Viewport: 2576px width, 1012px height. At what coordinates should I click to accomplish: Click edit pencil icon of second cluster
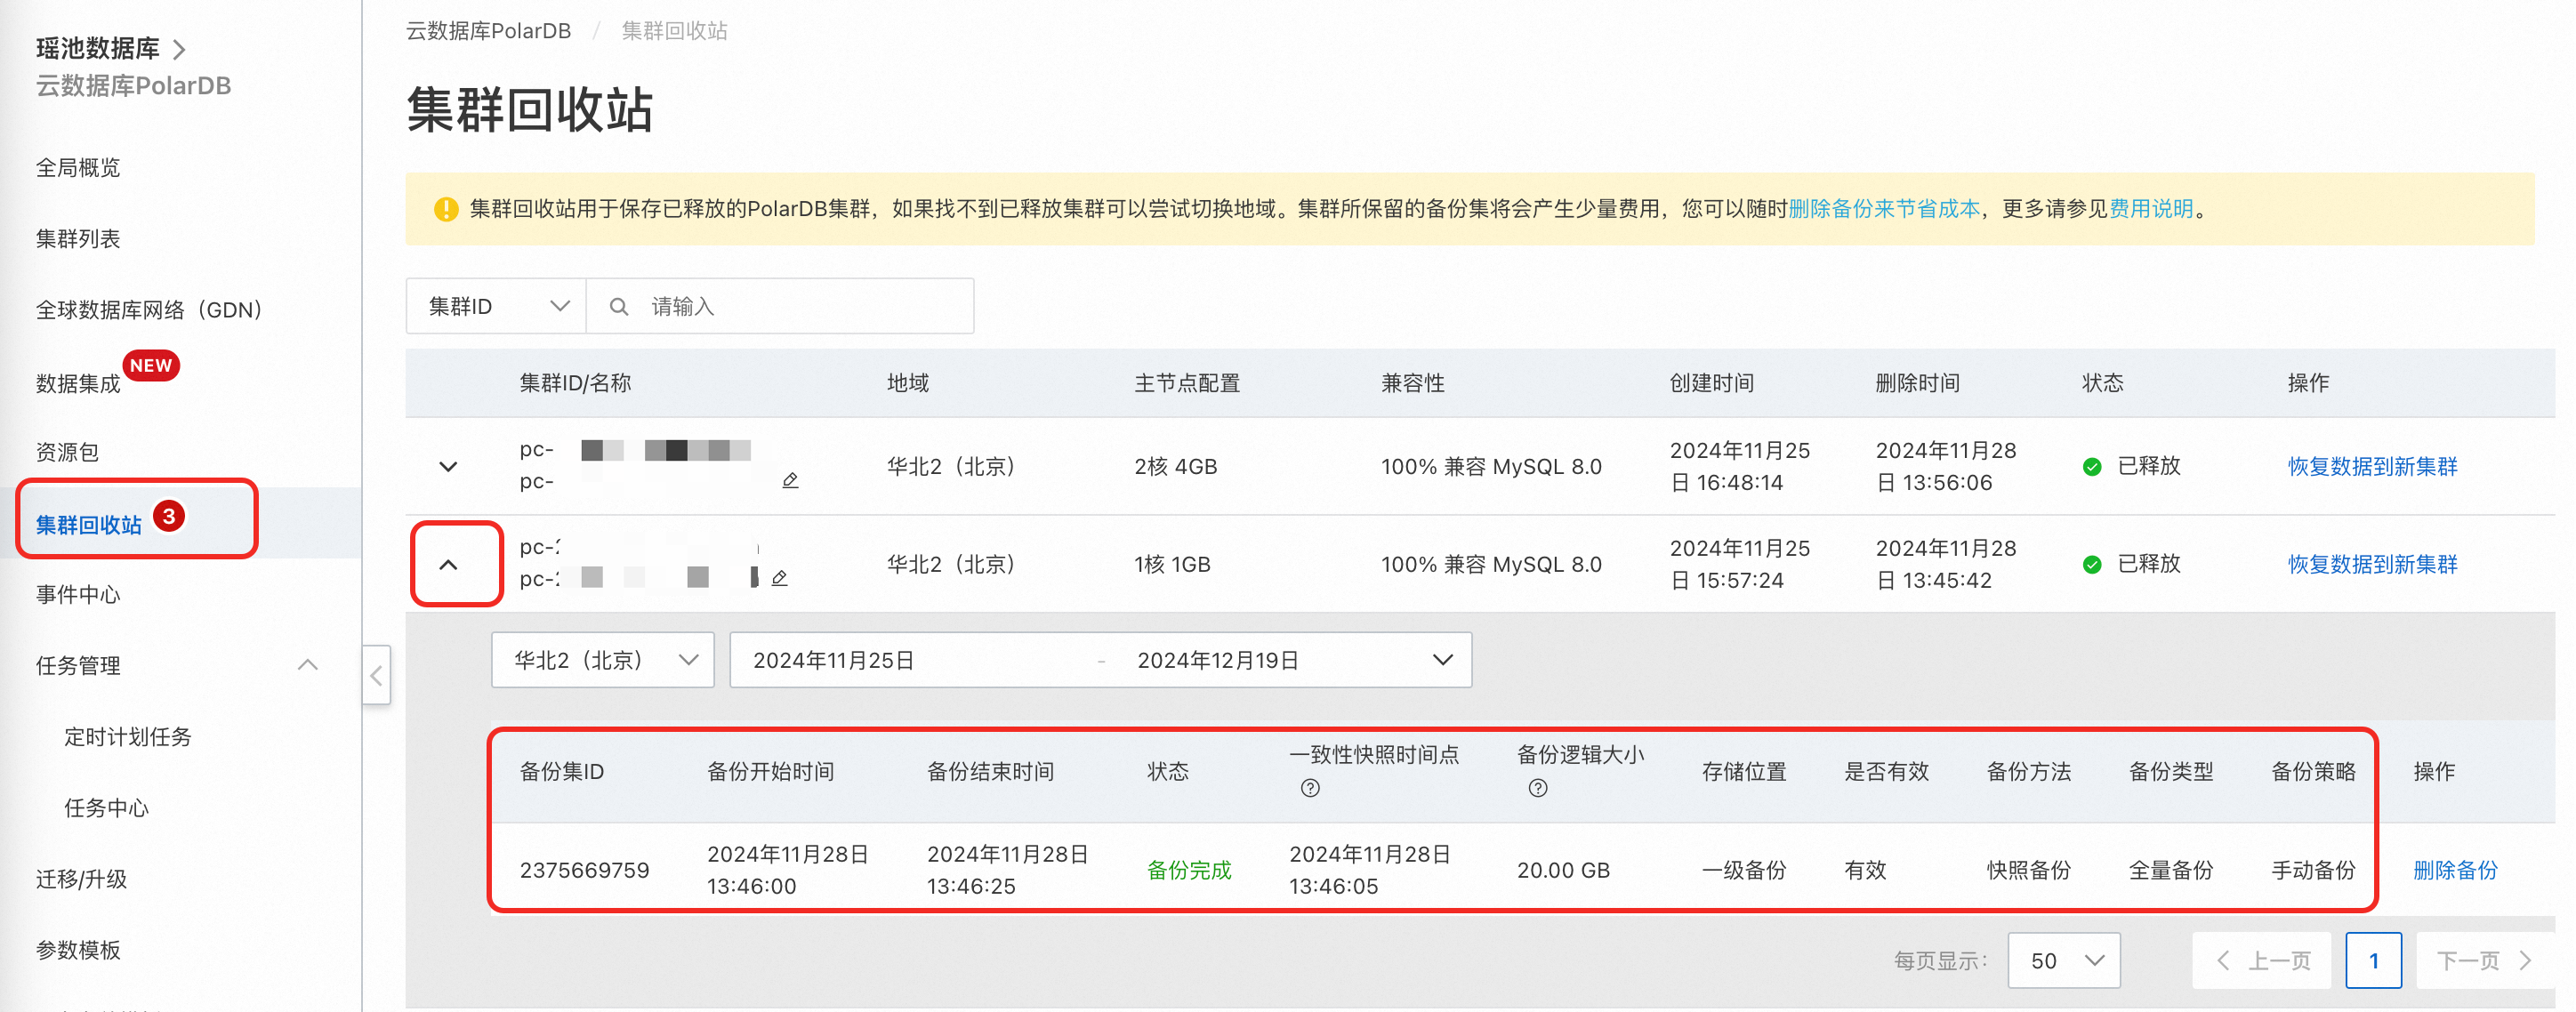tap(780, 578)
